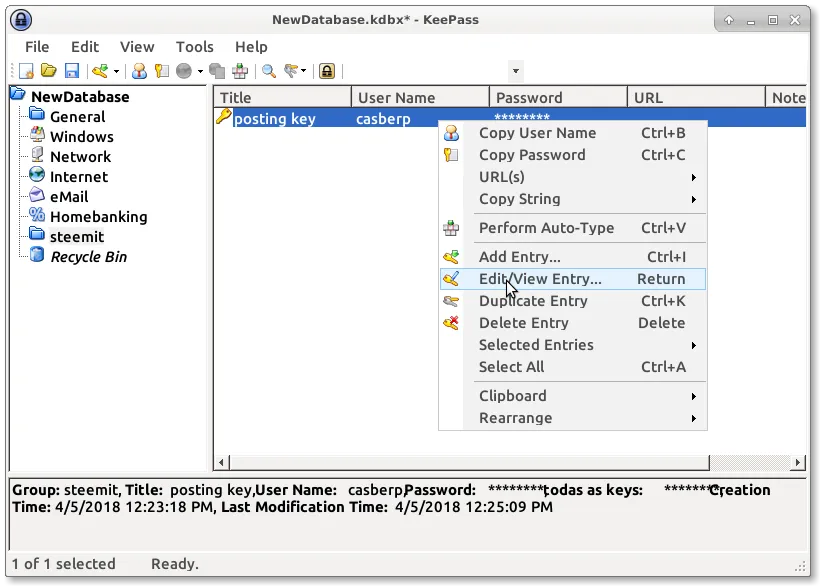Click Copy Password toolbar icon
This screenshot has height=586, width=820.
161,71
